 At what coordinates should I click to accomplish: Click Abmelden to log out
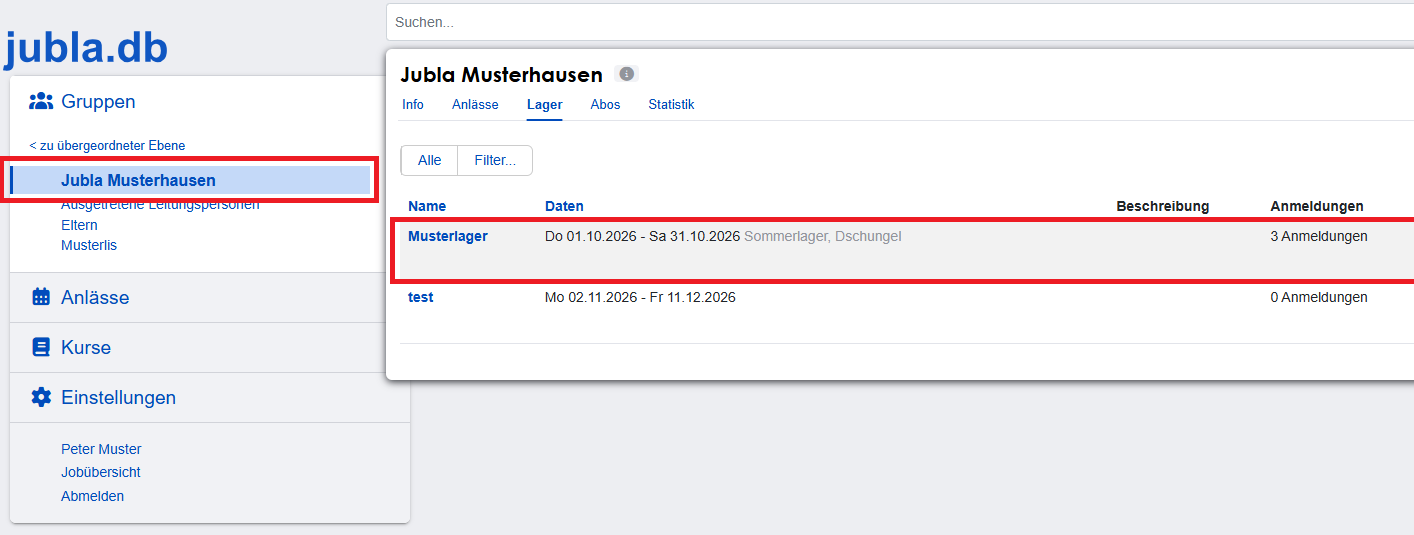coord(92,496)
